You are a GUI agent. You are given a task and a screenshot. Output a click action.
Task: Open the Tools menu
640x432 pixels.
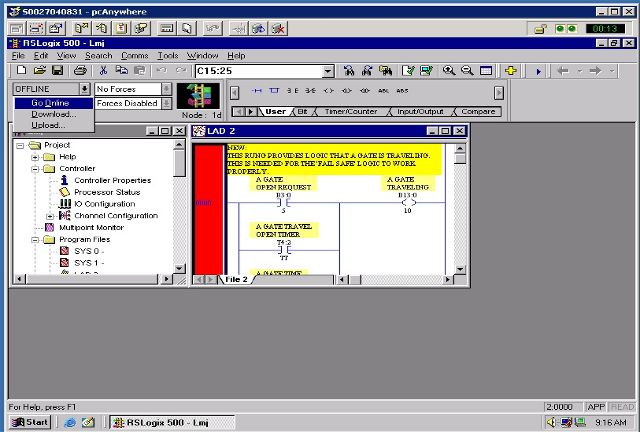pos(168,56)
